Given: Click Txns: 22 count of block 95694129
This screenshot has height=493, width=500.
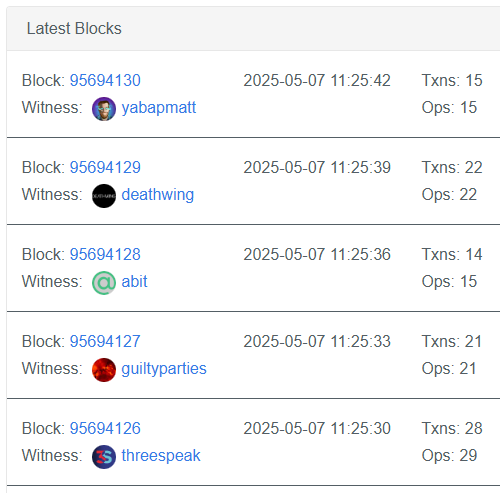Looking at the screenshot, I should coord(452,167).
